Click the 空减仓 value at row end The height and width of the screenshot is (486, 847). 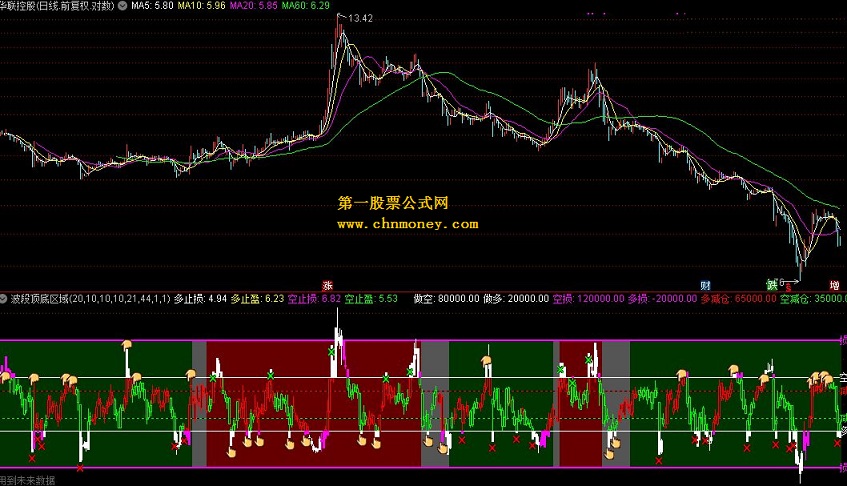click(x=814, y=299)
